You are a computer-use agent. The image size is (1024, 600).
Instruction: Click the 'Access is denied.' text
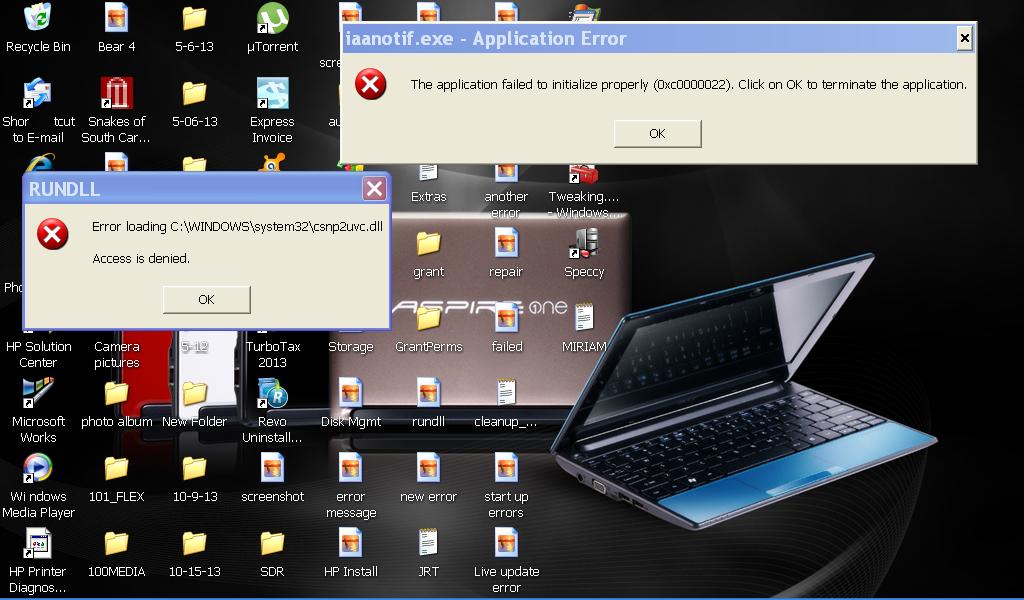141,259
